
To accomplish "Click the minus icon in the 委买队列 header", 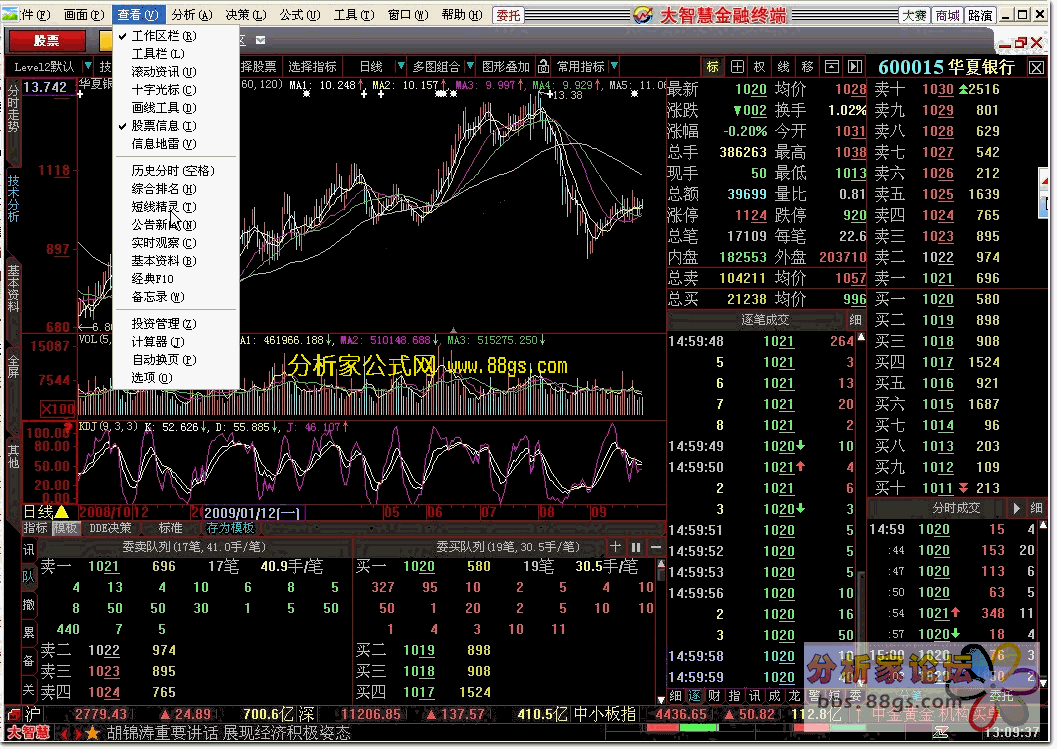I will click(655, 547).
